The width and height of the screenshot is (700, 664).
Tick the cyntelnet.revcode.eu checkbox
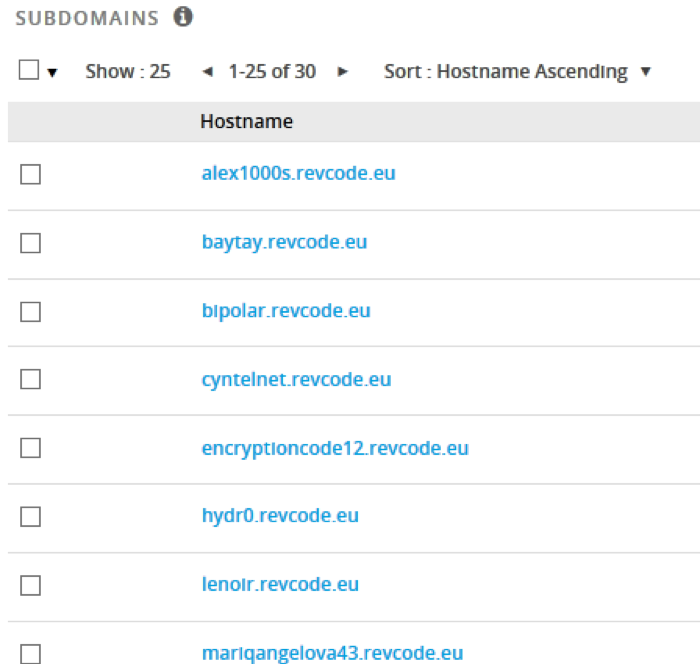(x=30, y=379)
